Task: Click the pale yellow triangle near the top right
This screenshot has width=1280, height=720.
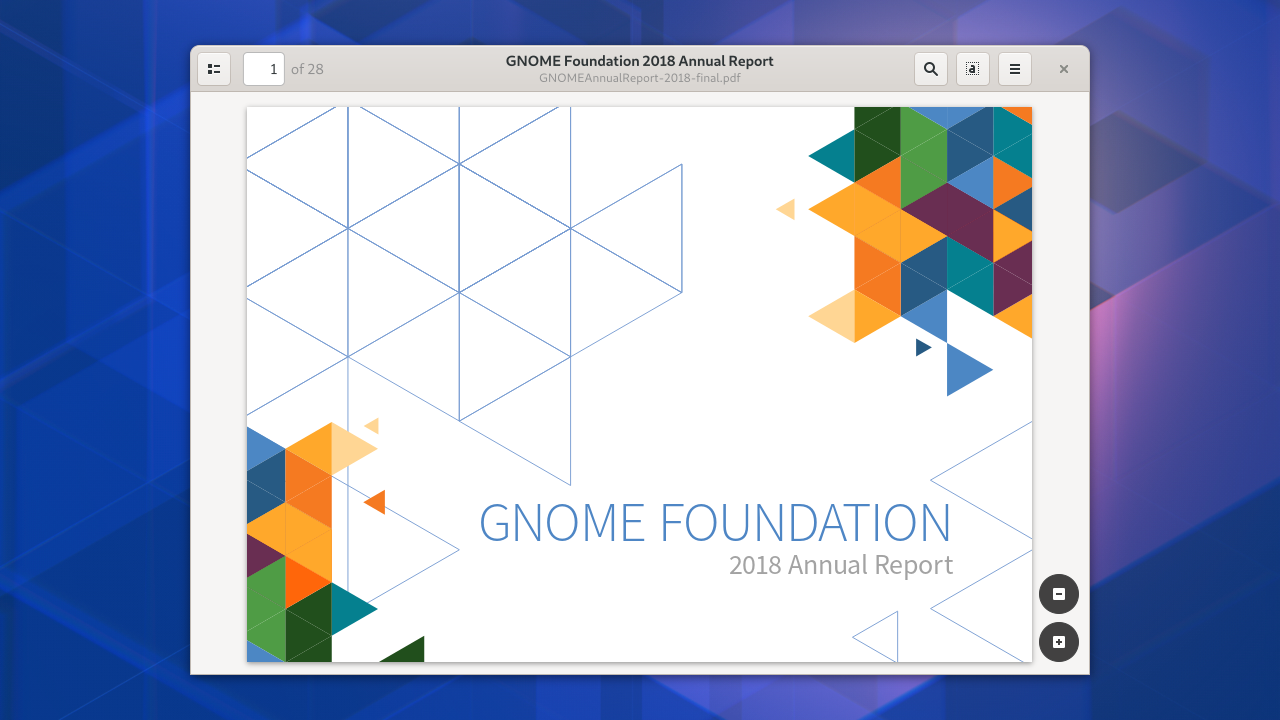Action: 788,209
